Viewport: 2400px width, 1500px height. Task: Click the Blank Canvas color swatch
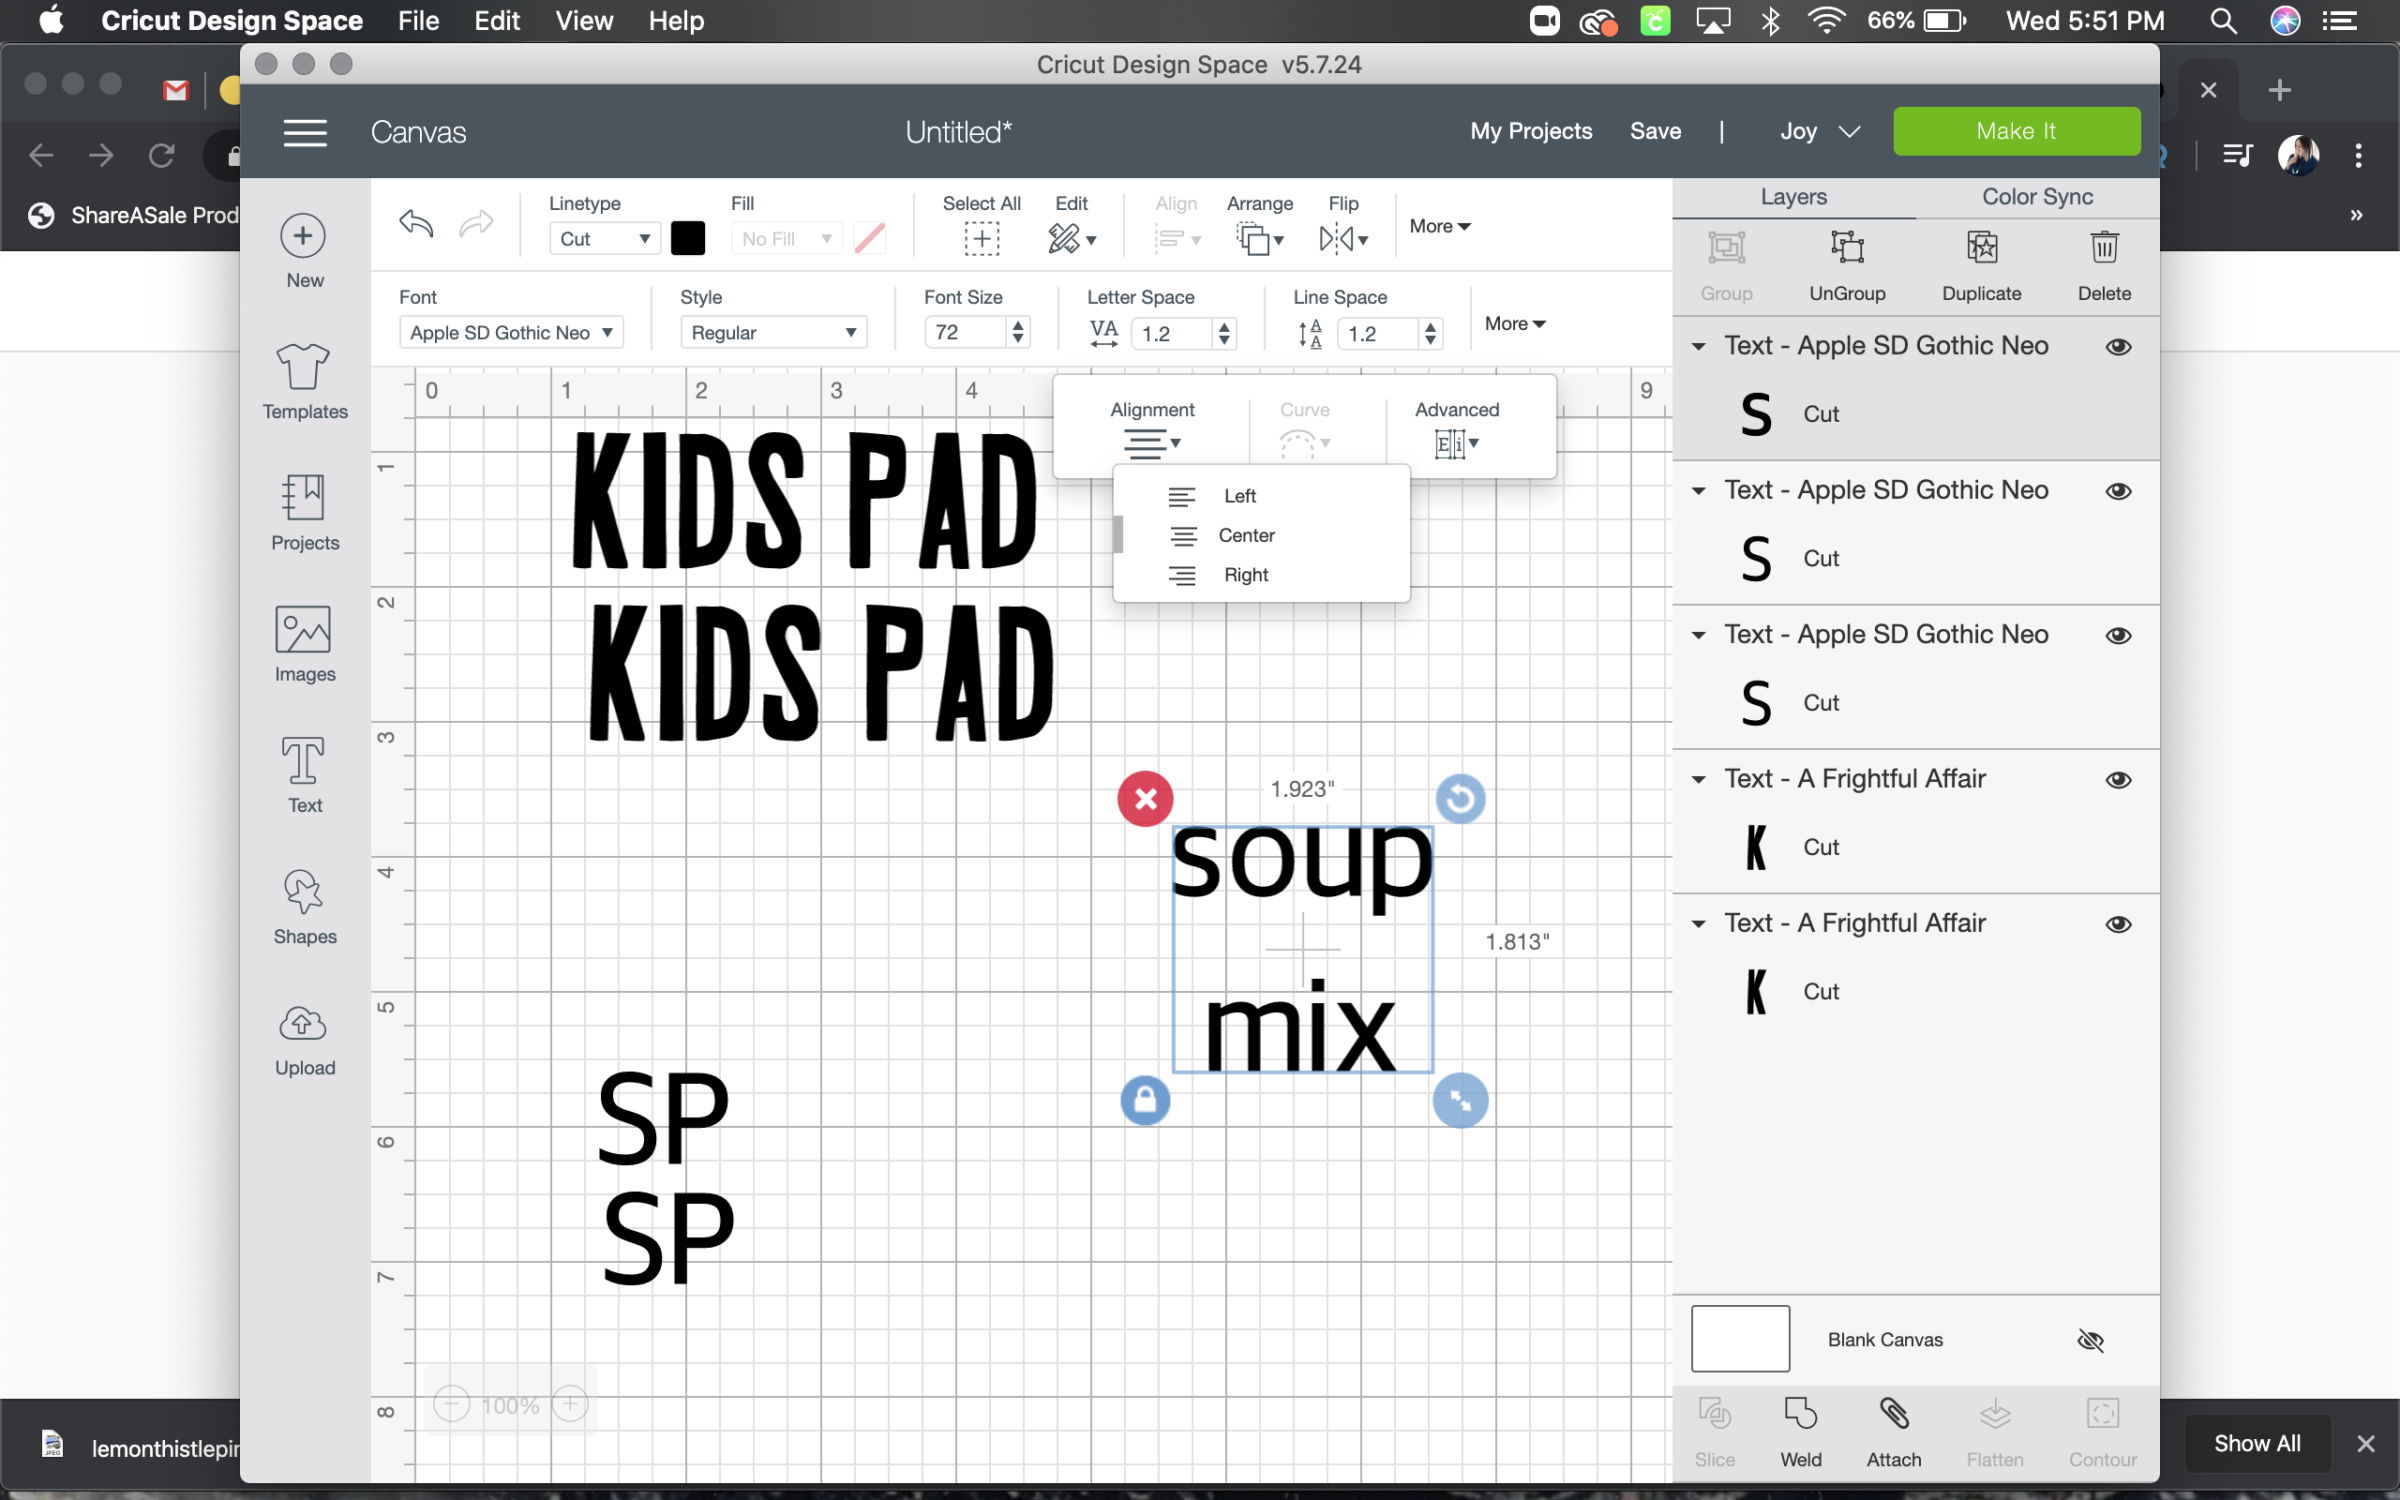pyautogui.click(x=1740, y=1339)
